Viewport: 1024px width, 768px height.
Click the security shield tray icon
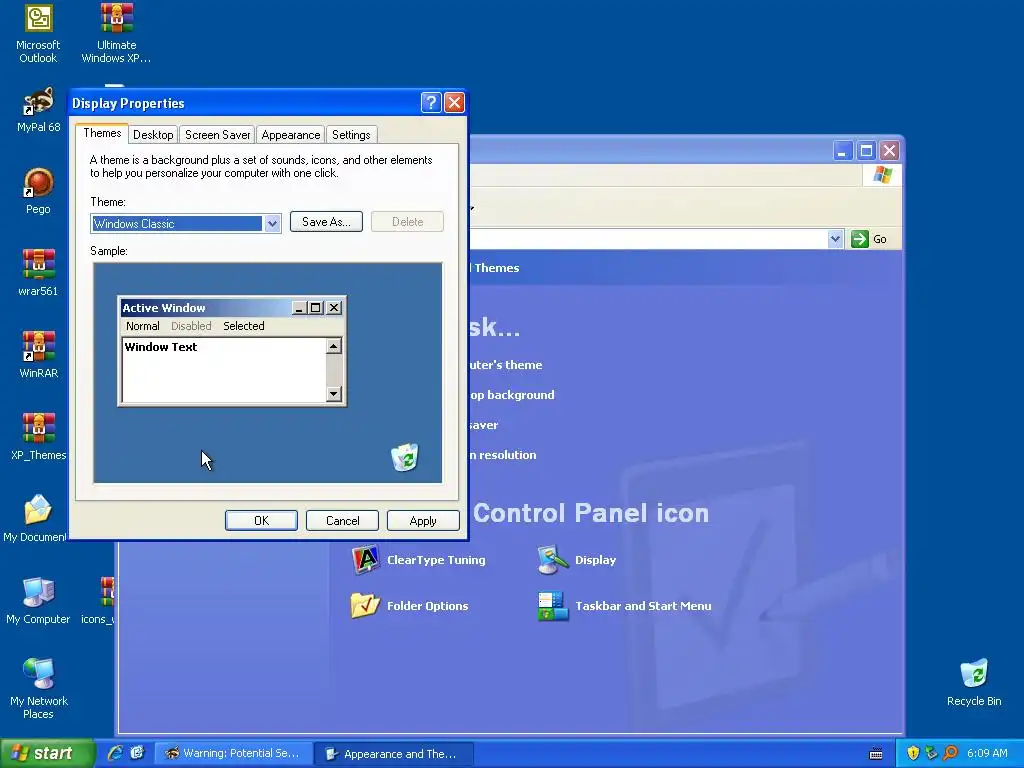(913, 753)
